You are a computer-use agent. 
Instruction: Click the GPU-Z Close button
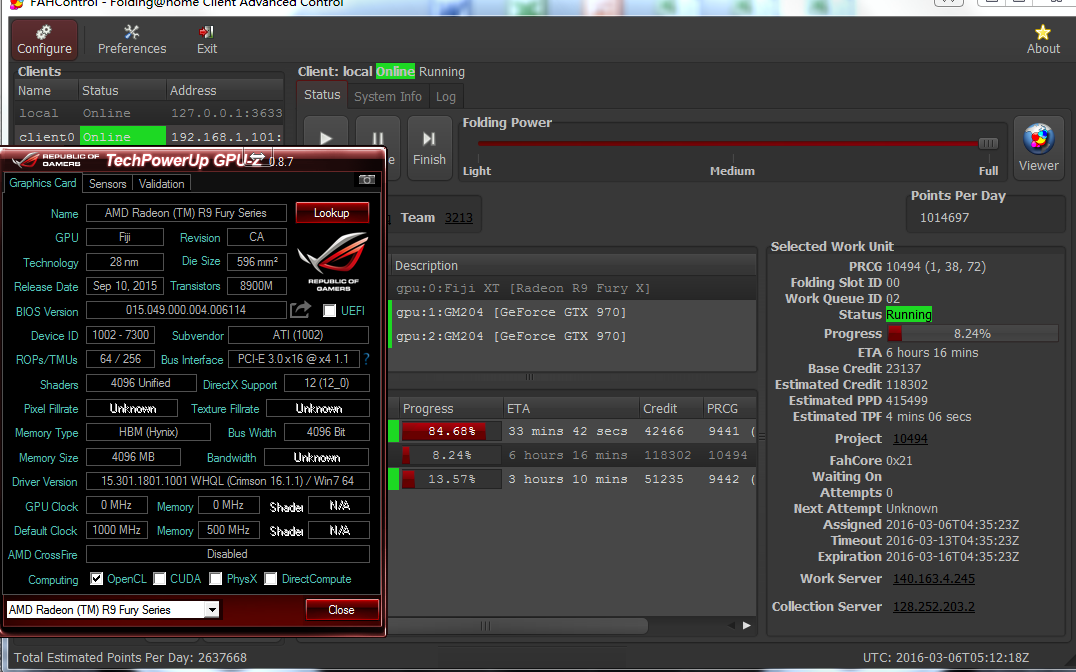[342, 610]
